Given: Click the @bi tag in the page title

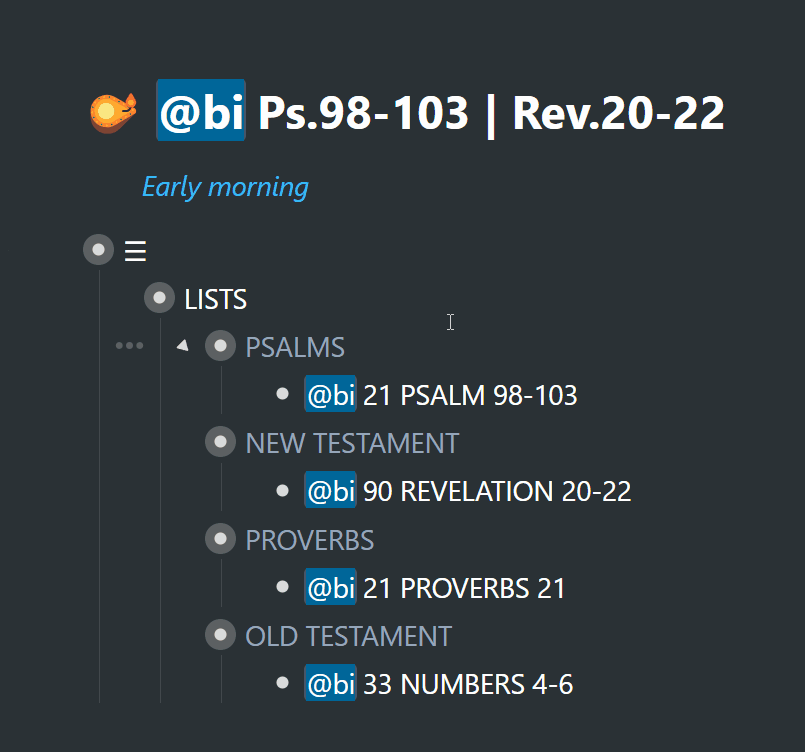Looking at the screenshot, I should [x=201, y=110].
